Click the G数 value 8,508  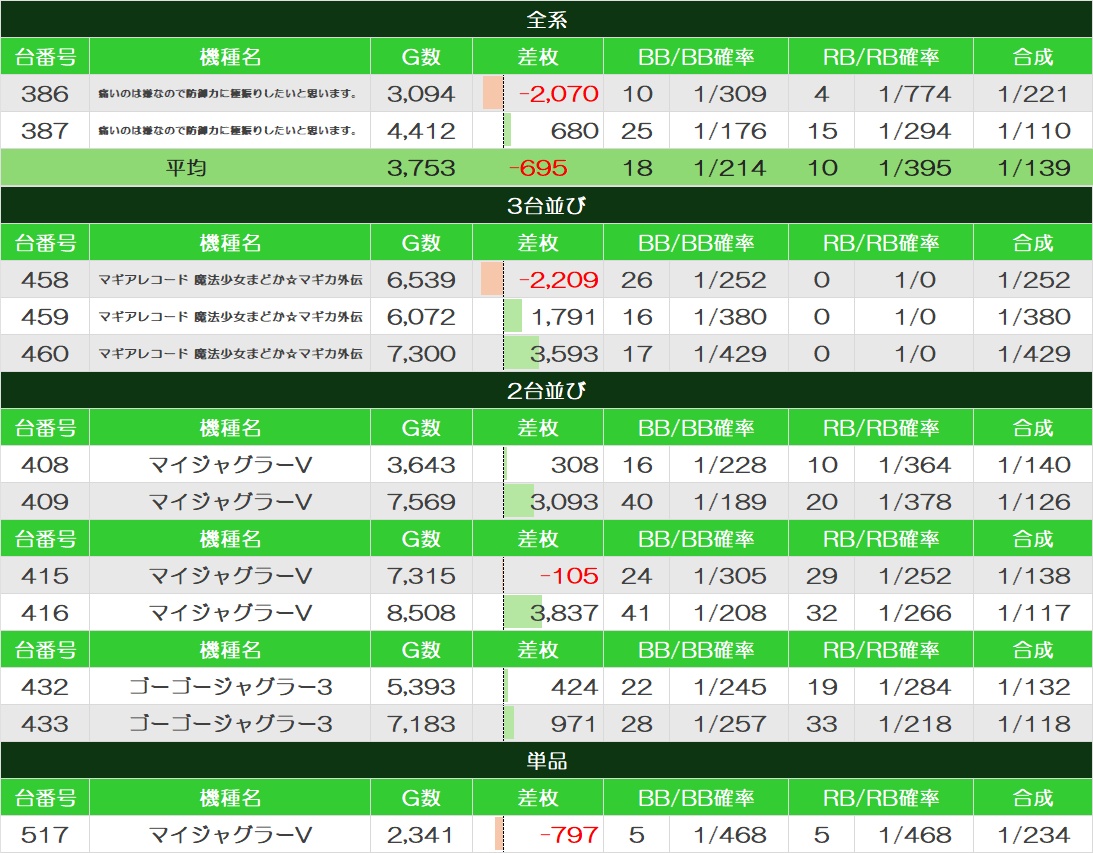[421, 613]
